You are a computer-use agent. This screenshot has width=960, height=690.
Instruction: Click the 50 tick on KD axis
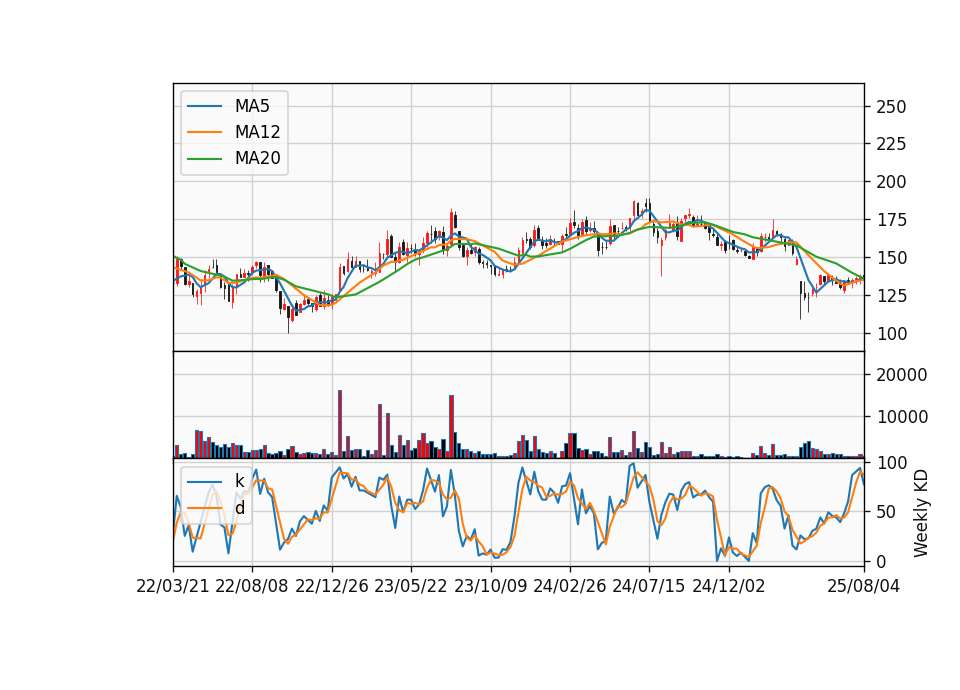click(x=886, y=512)
